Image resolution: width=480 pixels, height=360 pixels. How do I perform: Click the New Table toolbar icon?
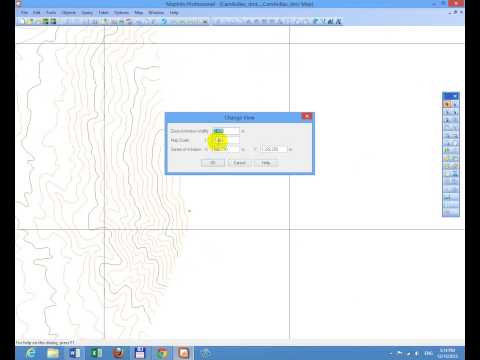[x=23, y=21]
